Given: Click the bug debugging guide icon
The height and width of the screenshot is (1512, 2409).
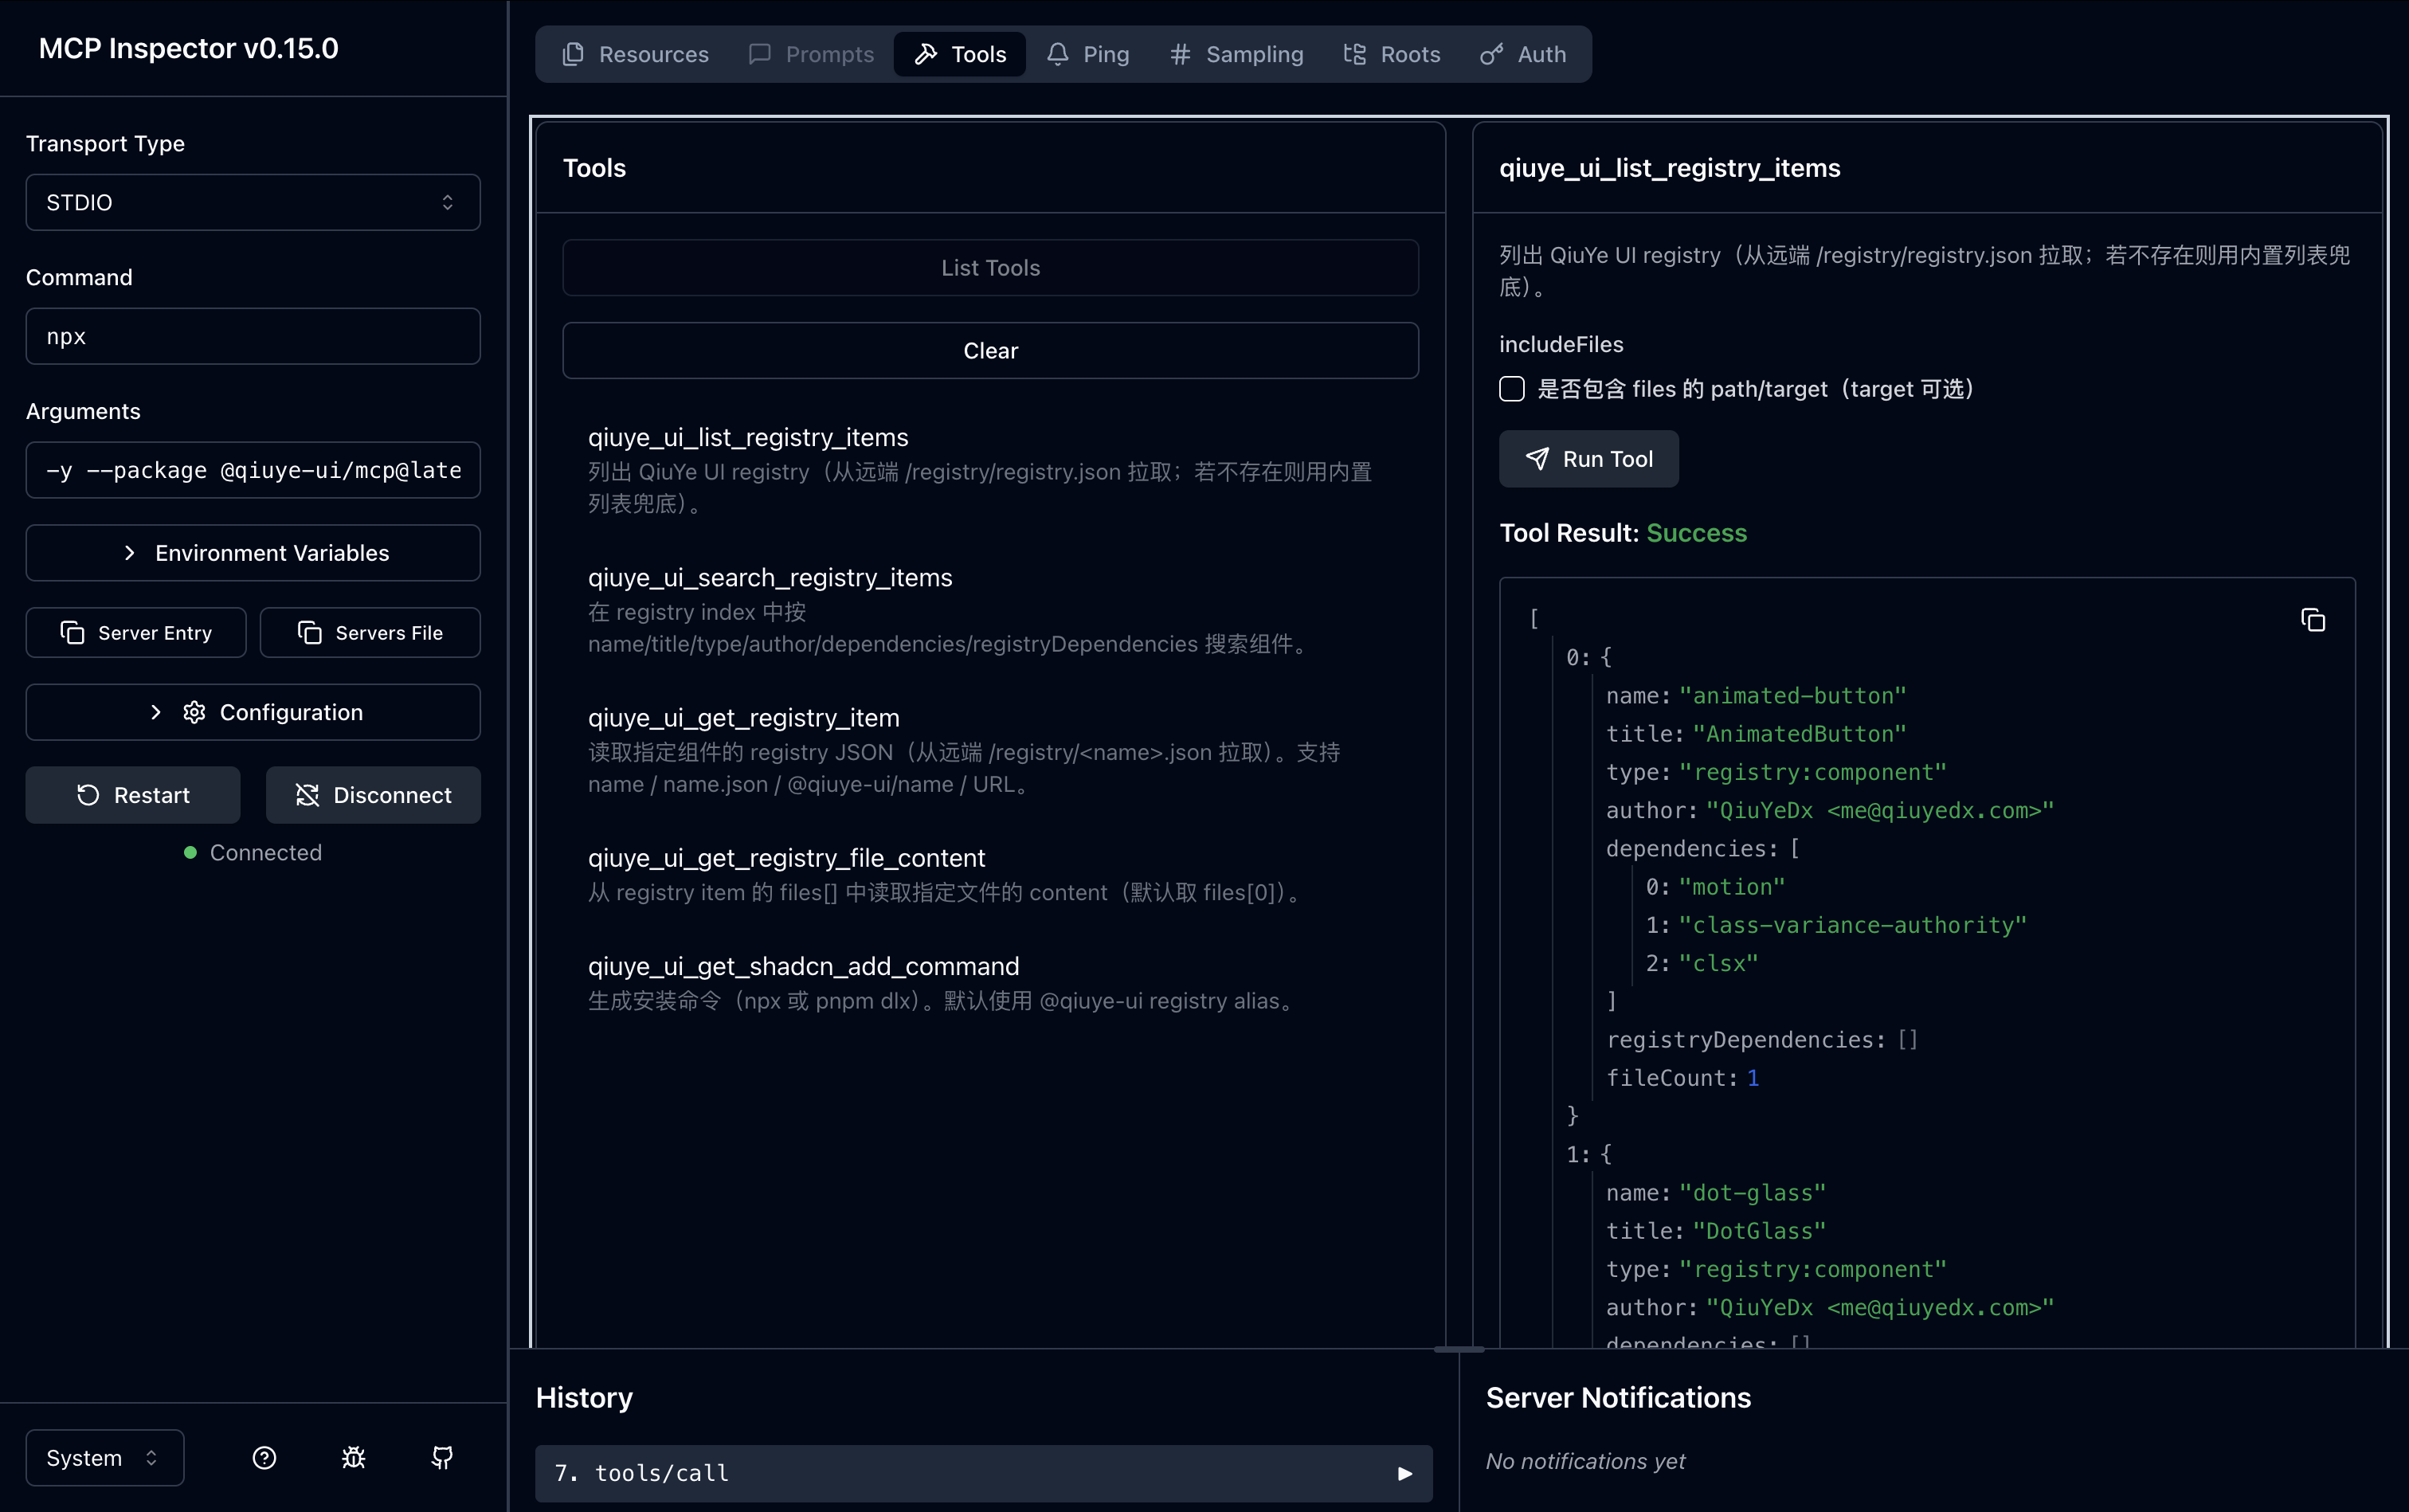Looking at the screenshot, I should click(x=353, y=1457).
